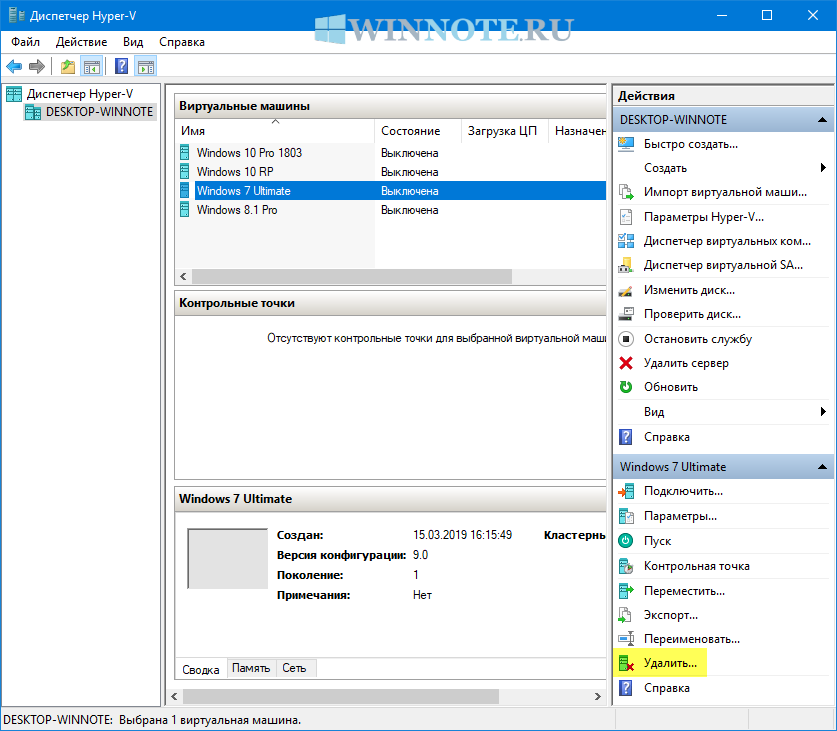Click the Подключить connect icon
Viewport: 837px width, 731px height.
pyautogui.click(x=626, y=491)
